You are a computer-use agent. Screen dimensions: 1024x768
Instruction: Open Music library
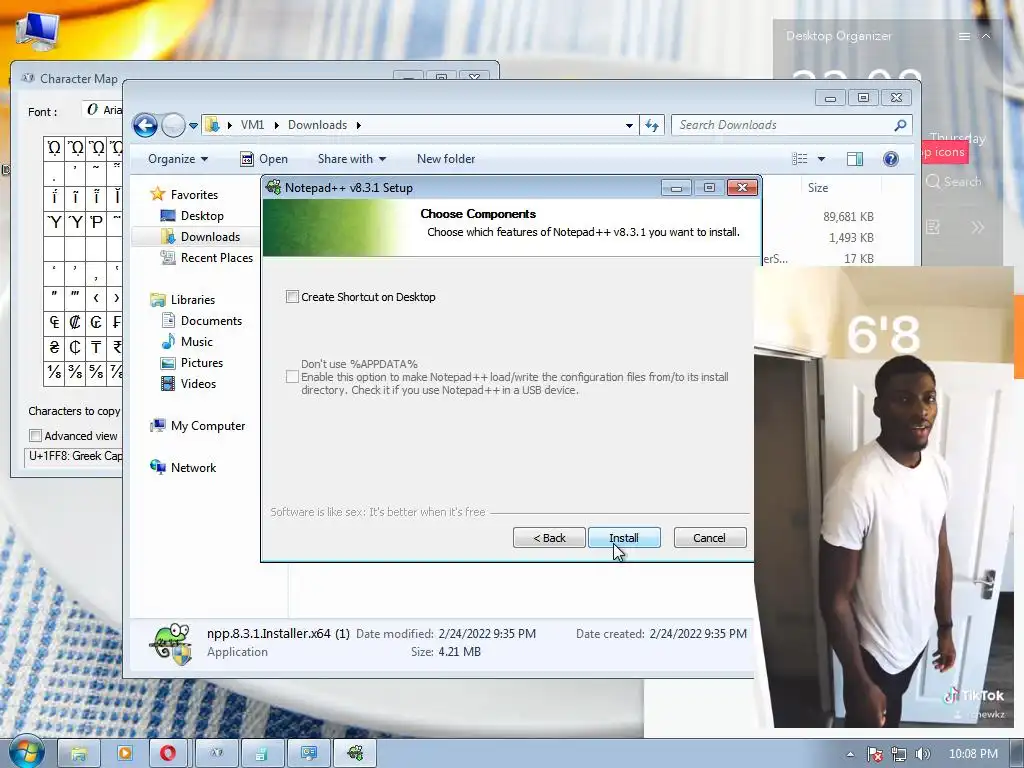tap(197, 342)
